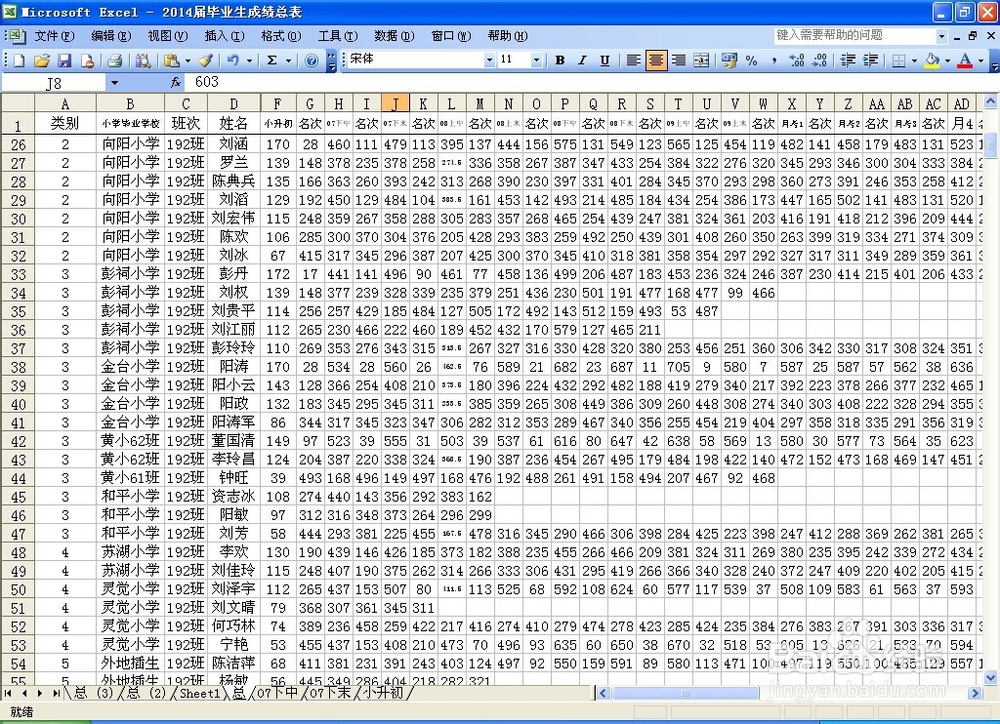Open a new workbook with the New icon
The height and width of the screenshot is (724, 1000).
pos(20,60)
